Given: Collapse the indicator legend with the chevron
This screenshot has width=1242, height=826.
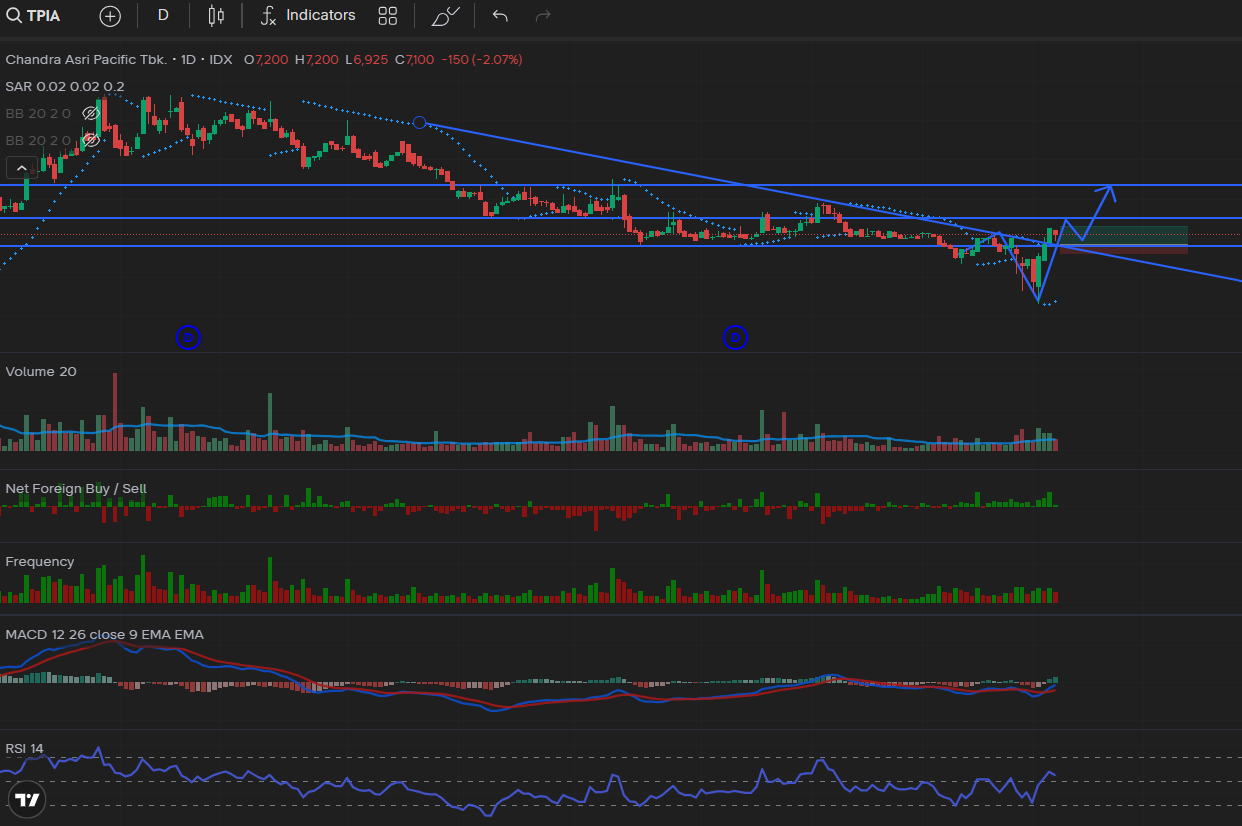Looking at the screenshot, I should [x=21, y=167].
